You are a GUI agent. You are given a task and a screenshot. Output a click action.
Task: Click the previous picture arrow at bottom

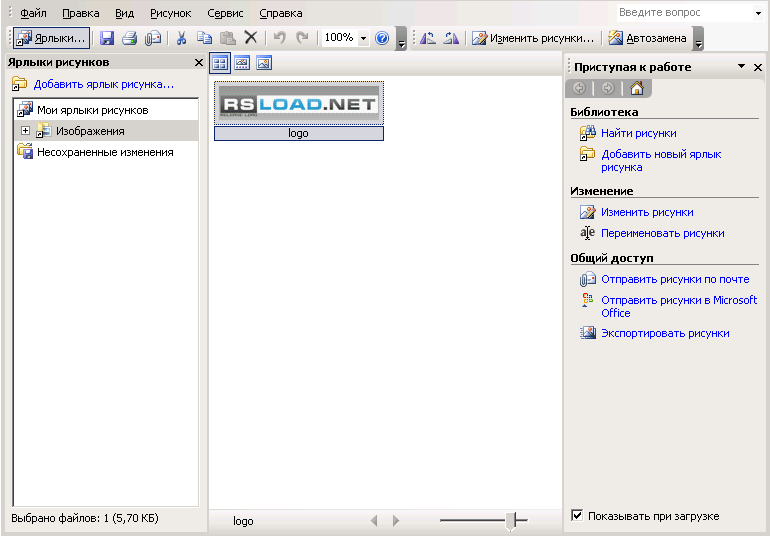[374, 520]
